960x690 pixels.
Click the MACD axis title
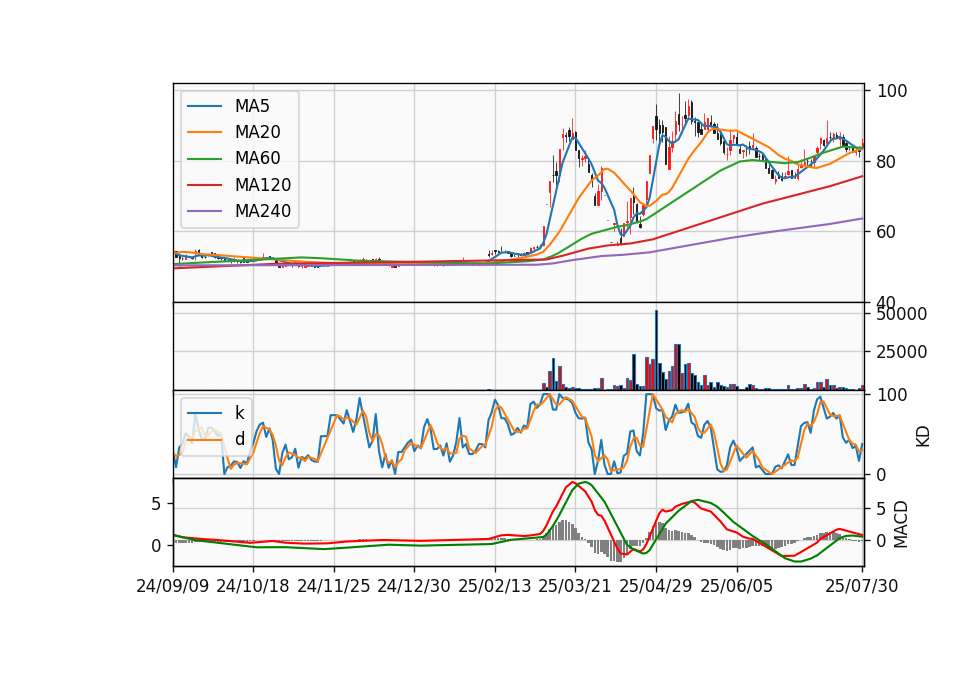click(901, 524)
